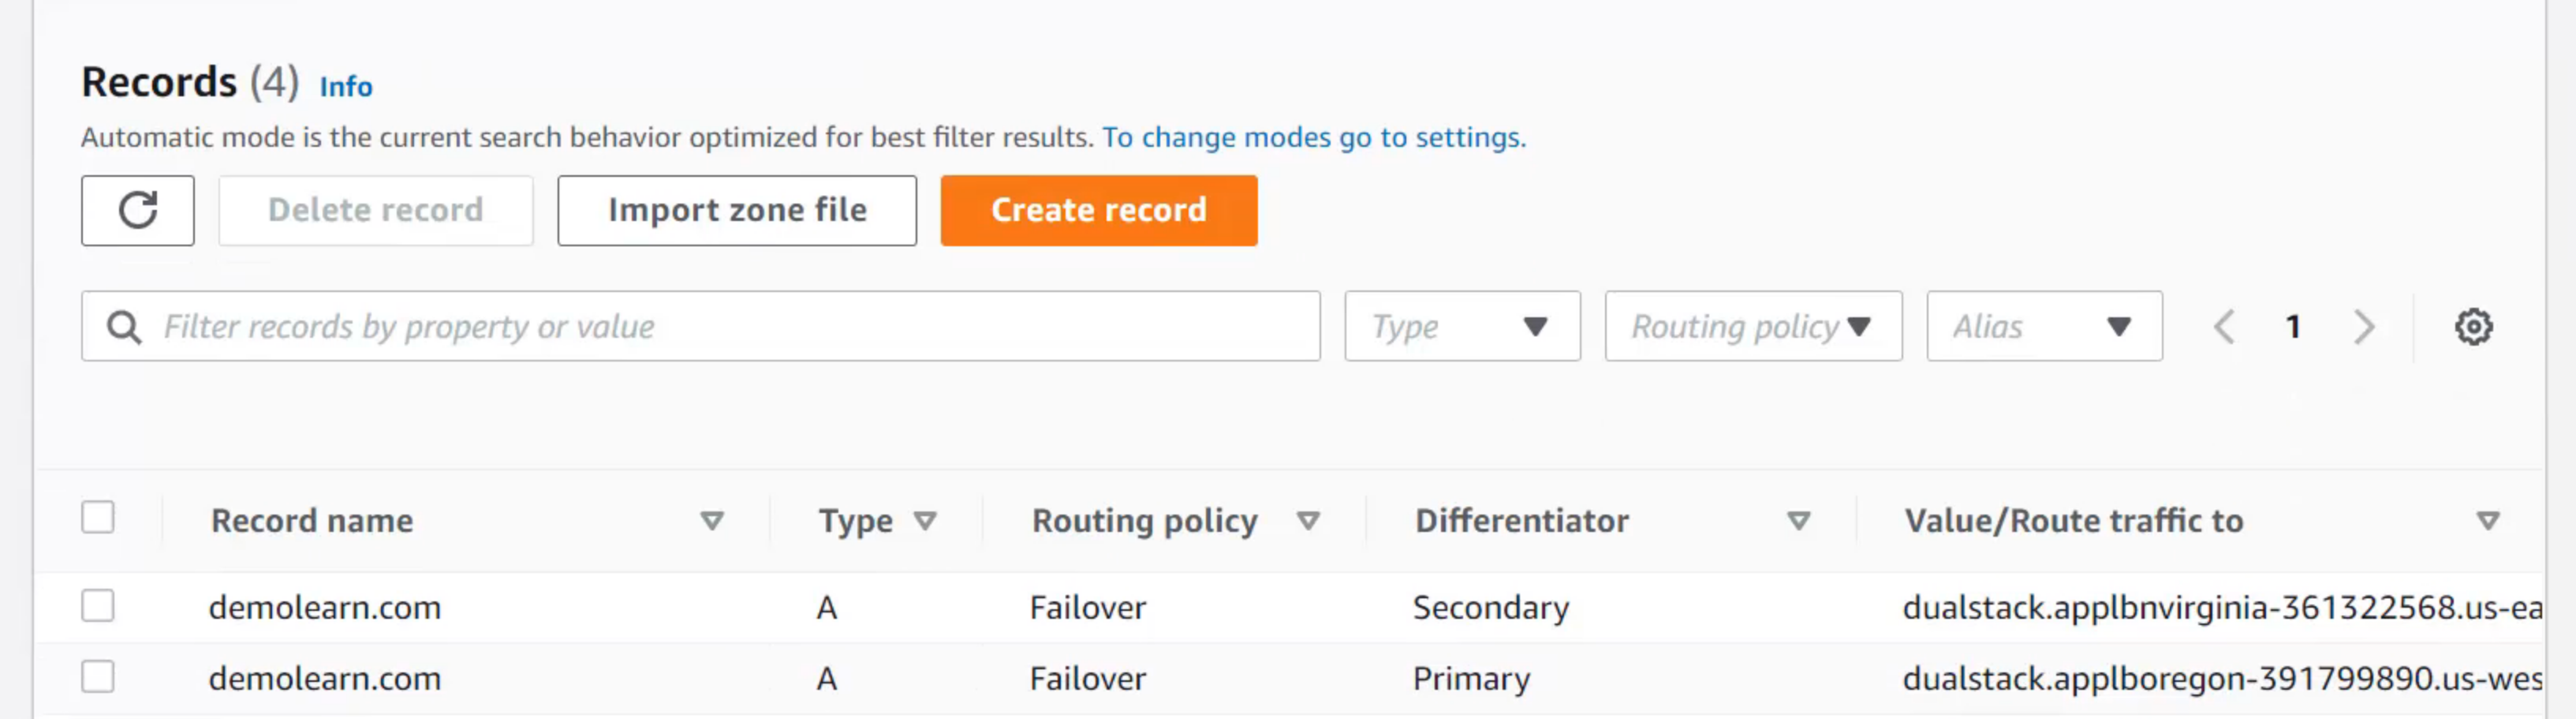Open table preferences via gear icon
2576x719 pixels.
click(x=2474, y=326)
